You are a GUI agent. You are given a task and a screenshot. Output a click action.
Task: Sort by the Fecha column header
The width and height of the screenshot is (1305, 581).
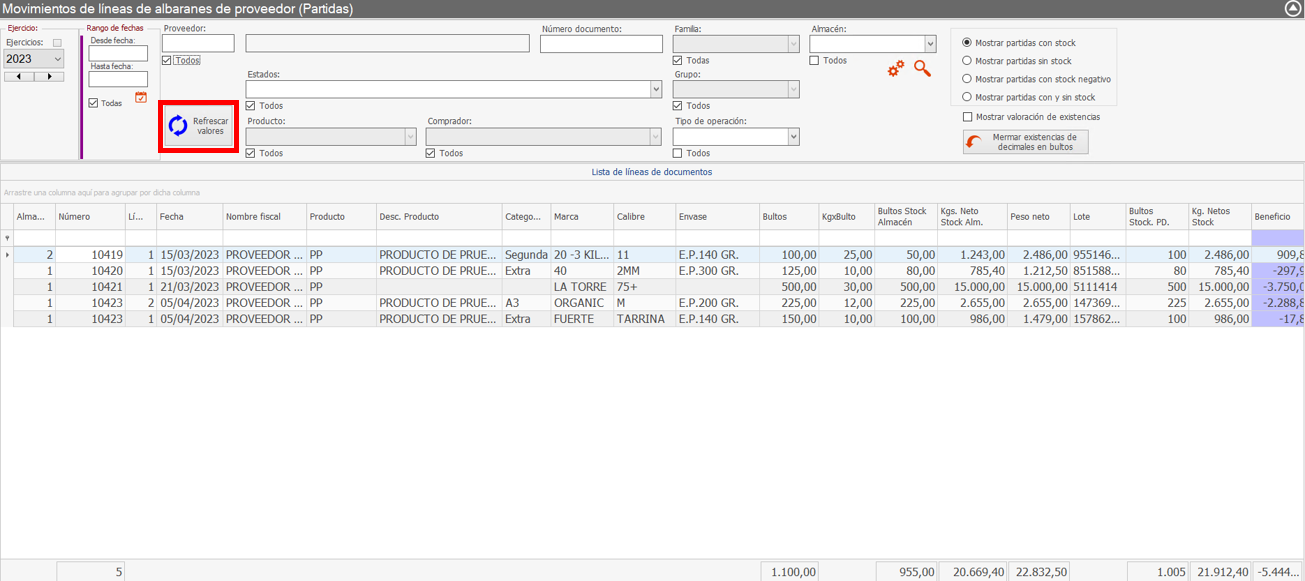tap(189, 217)
